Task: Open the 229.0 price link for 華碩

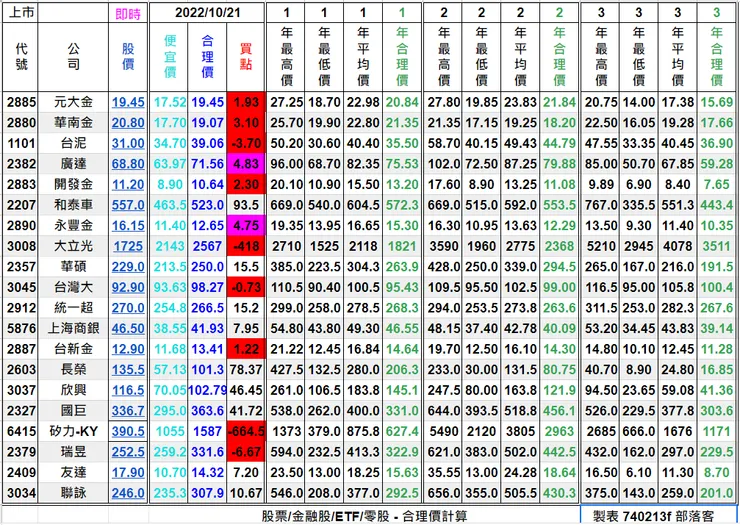Action: click(128, 267)
